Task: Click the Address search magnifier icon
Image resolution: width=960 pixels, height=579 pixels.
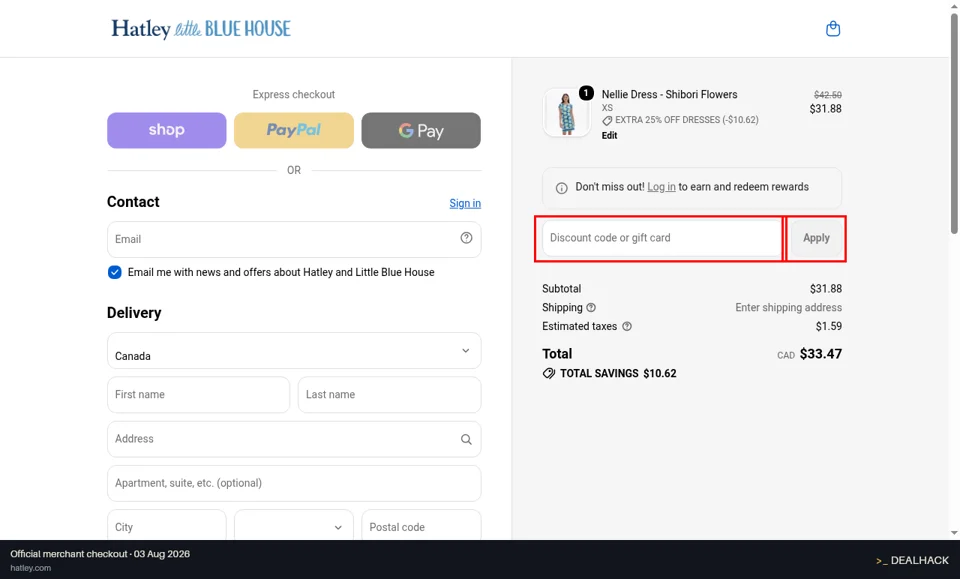Action: pyautogui.click(x=466, y=439)
